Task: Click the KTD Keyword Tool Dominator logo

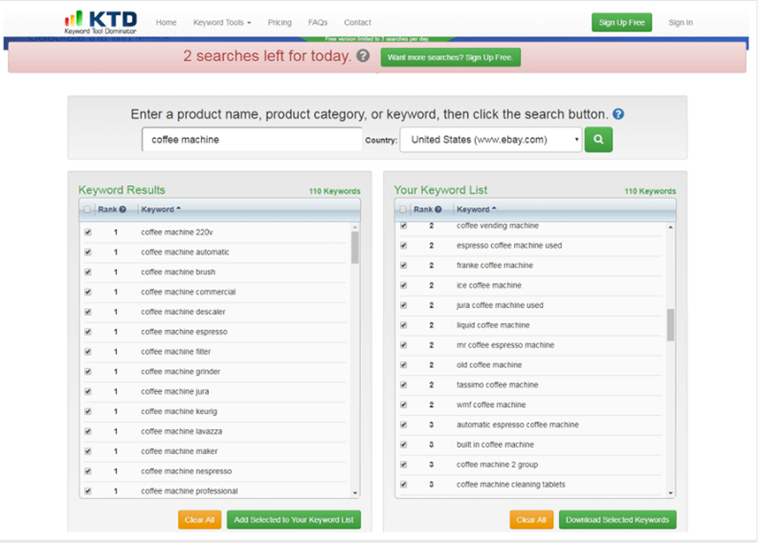Action: pos(101,22)
